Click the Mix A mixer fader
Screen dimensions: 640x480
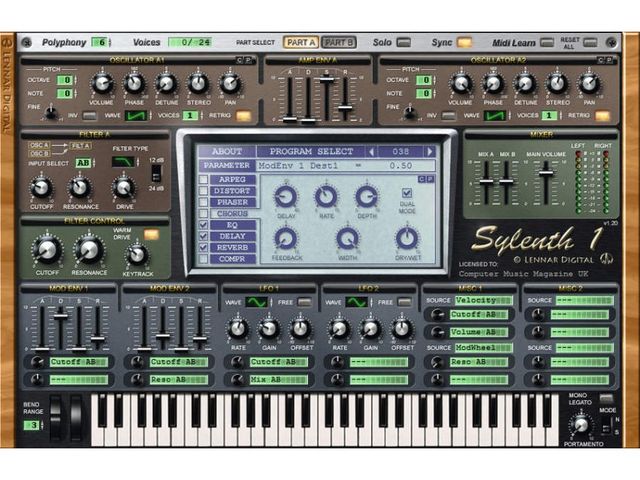pyautogui.click(x=486, y=181)
